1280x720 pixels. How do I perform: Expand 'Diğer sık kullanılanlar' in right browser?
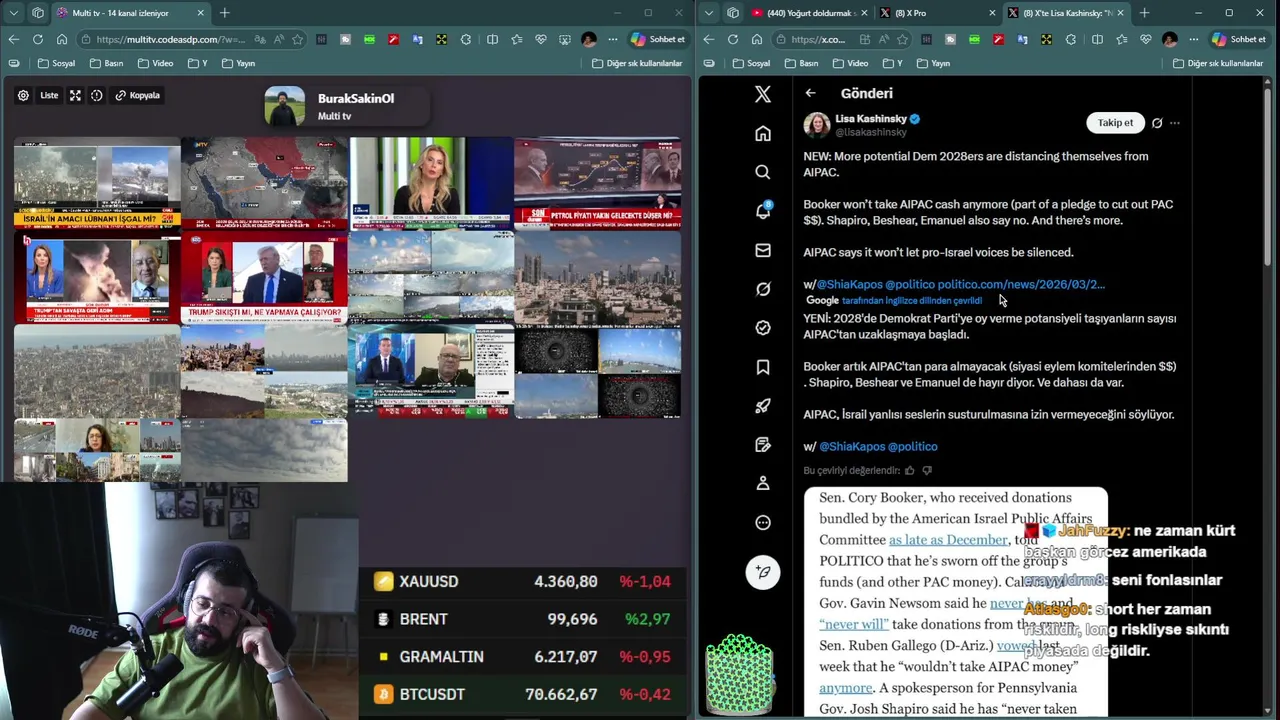pyautogui.click(x=1217, y=63)
